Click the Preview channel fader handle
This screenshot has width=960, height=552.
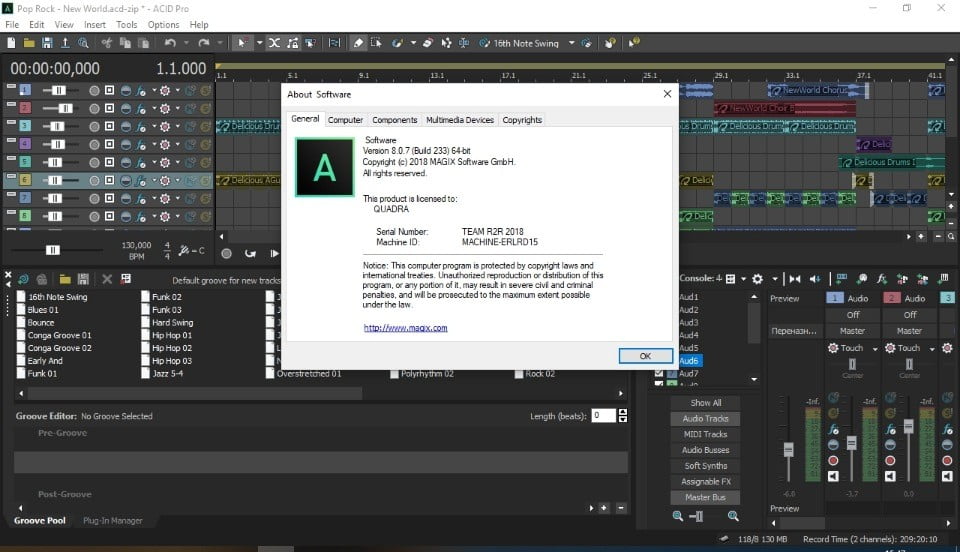point(789,450)
